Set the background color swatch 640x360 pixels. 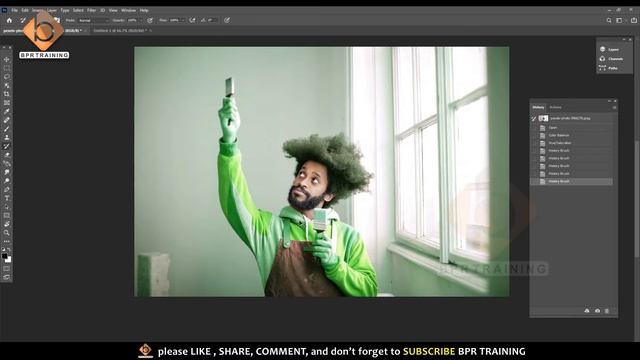pyautogui.click(x=9, y=260)
